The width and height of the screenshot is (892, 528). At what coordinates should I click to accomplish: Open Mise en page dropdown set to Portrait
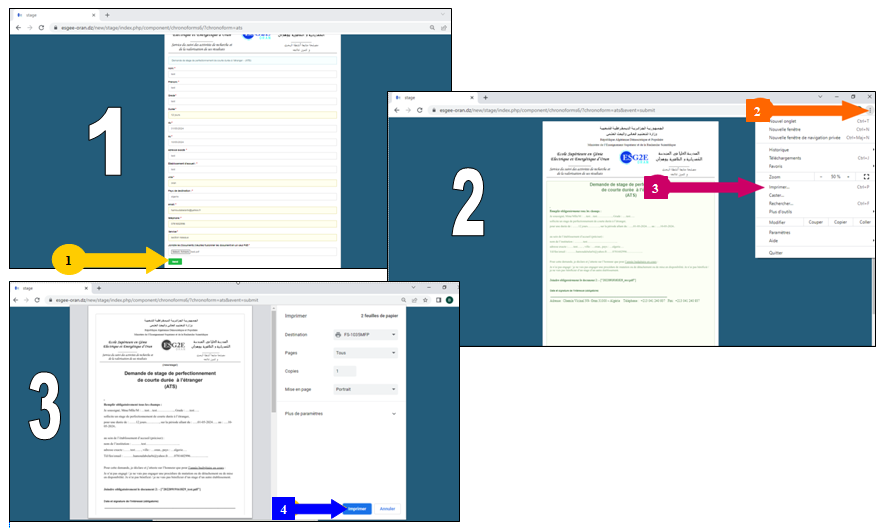tap(366, 388)
